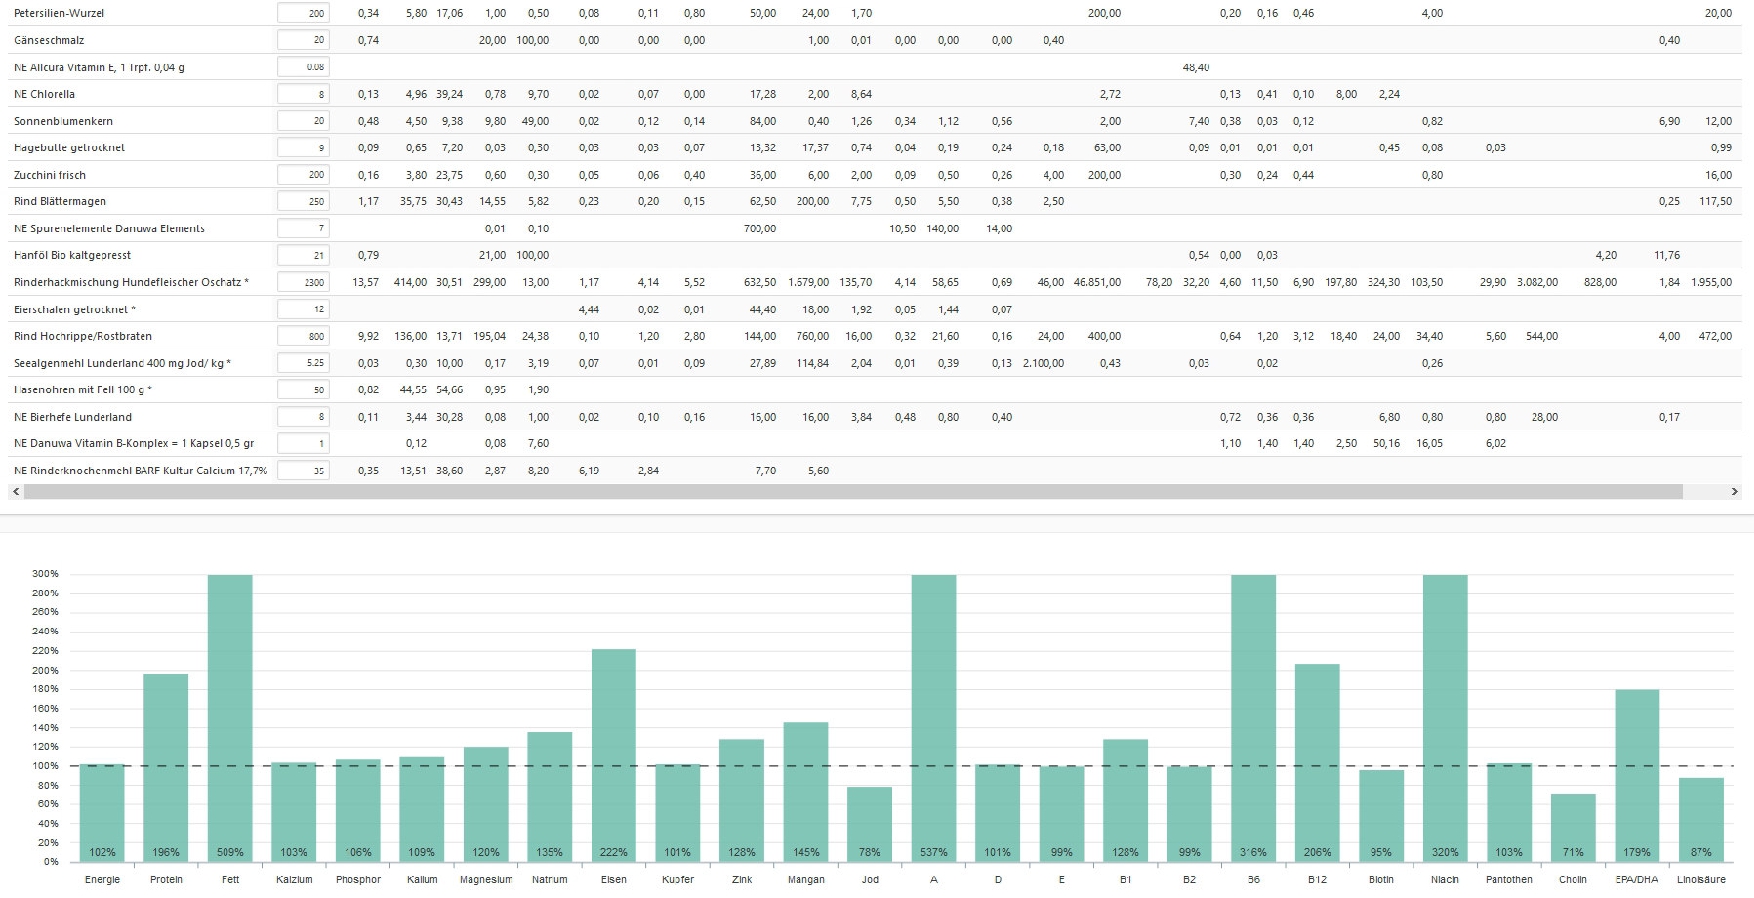Select the Rind Hochrippe/Rostbraten row name
The image size is (1754, 898).
click(83, 336)
